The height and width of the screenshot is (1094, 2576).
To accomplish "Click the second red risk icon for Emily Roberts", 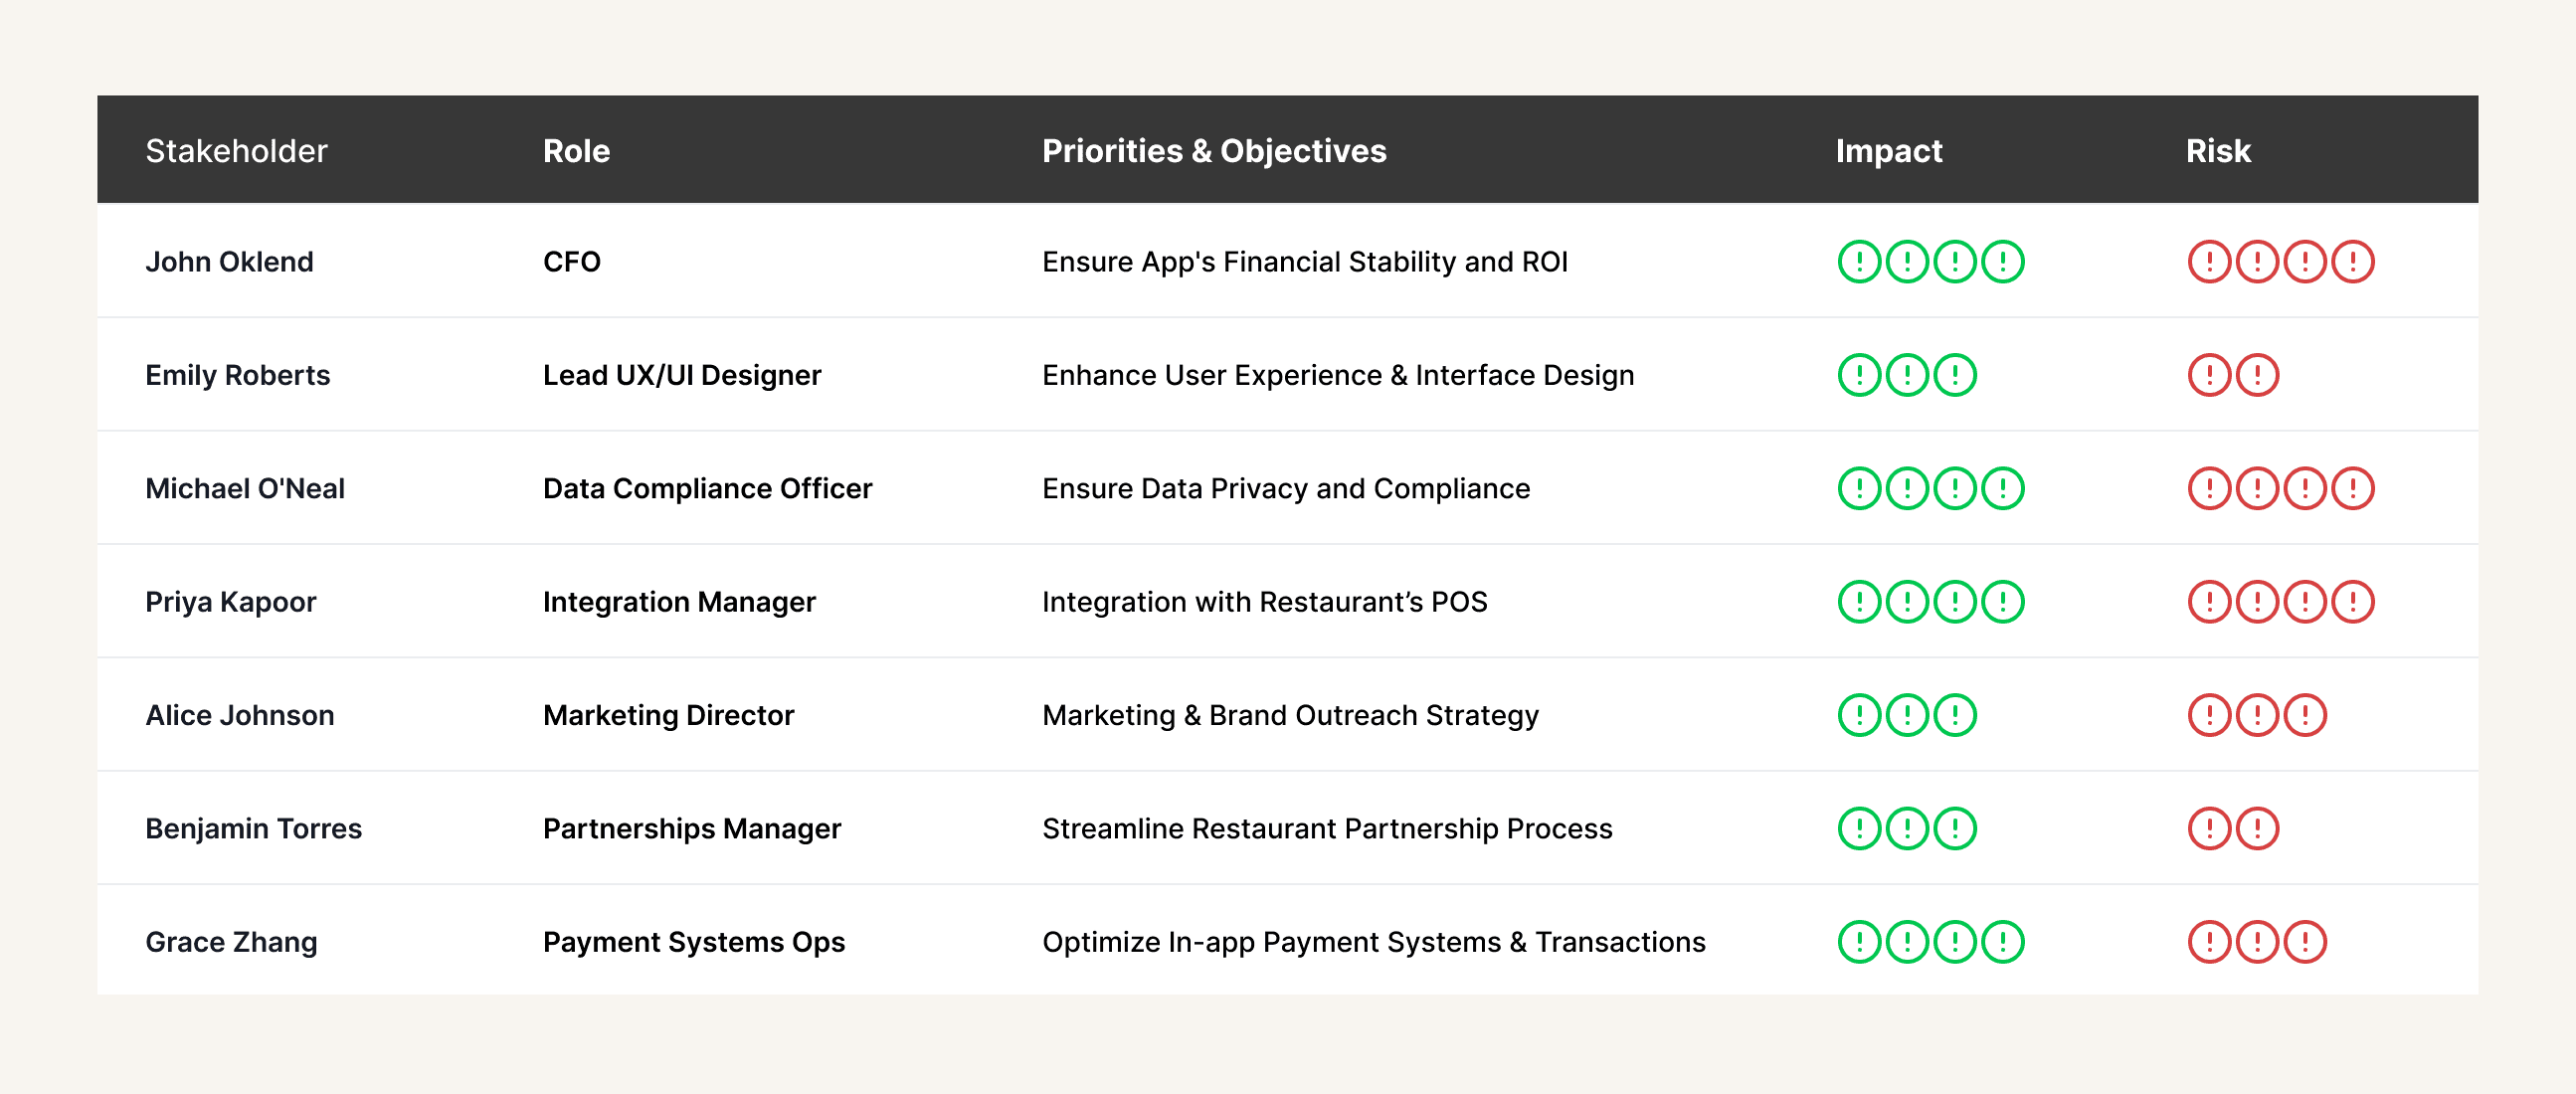I will coord(2258,375).
